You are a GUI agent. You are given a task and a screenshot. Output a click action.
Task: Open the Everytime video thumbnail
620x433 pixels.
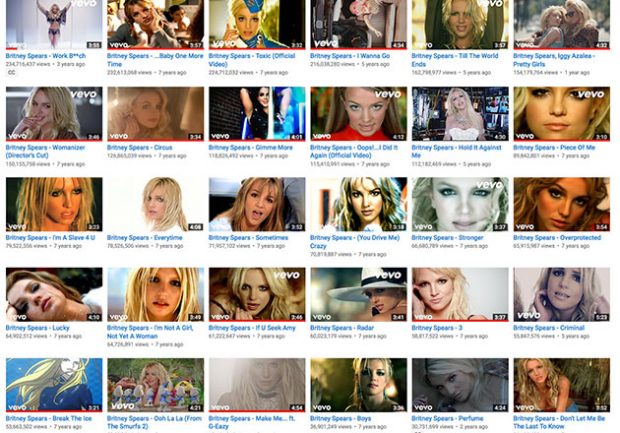click(156, 204)
